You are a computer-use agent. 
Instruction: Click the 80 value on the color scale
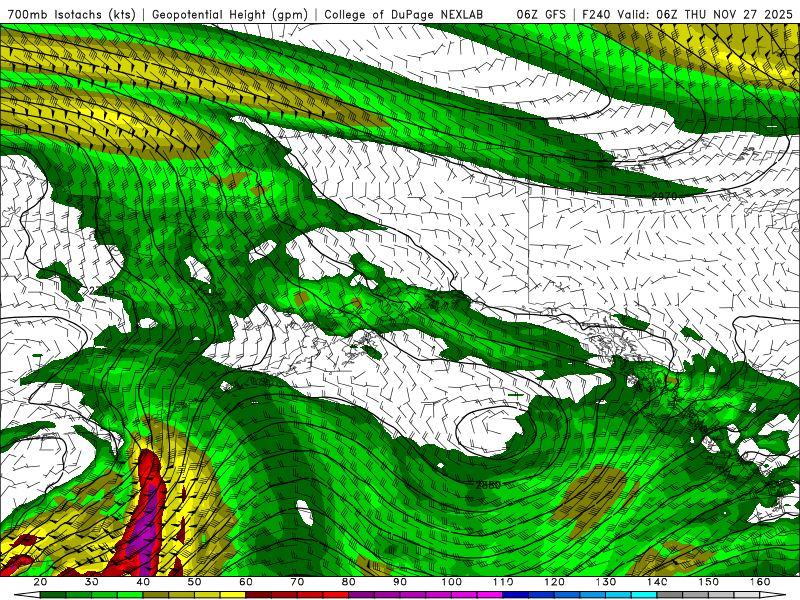pyautogui.click(x=349, y=582)
